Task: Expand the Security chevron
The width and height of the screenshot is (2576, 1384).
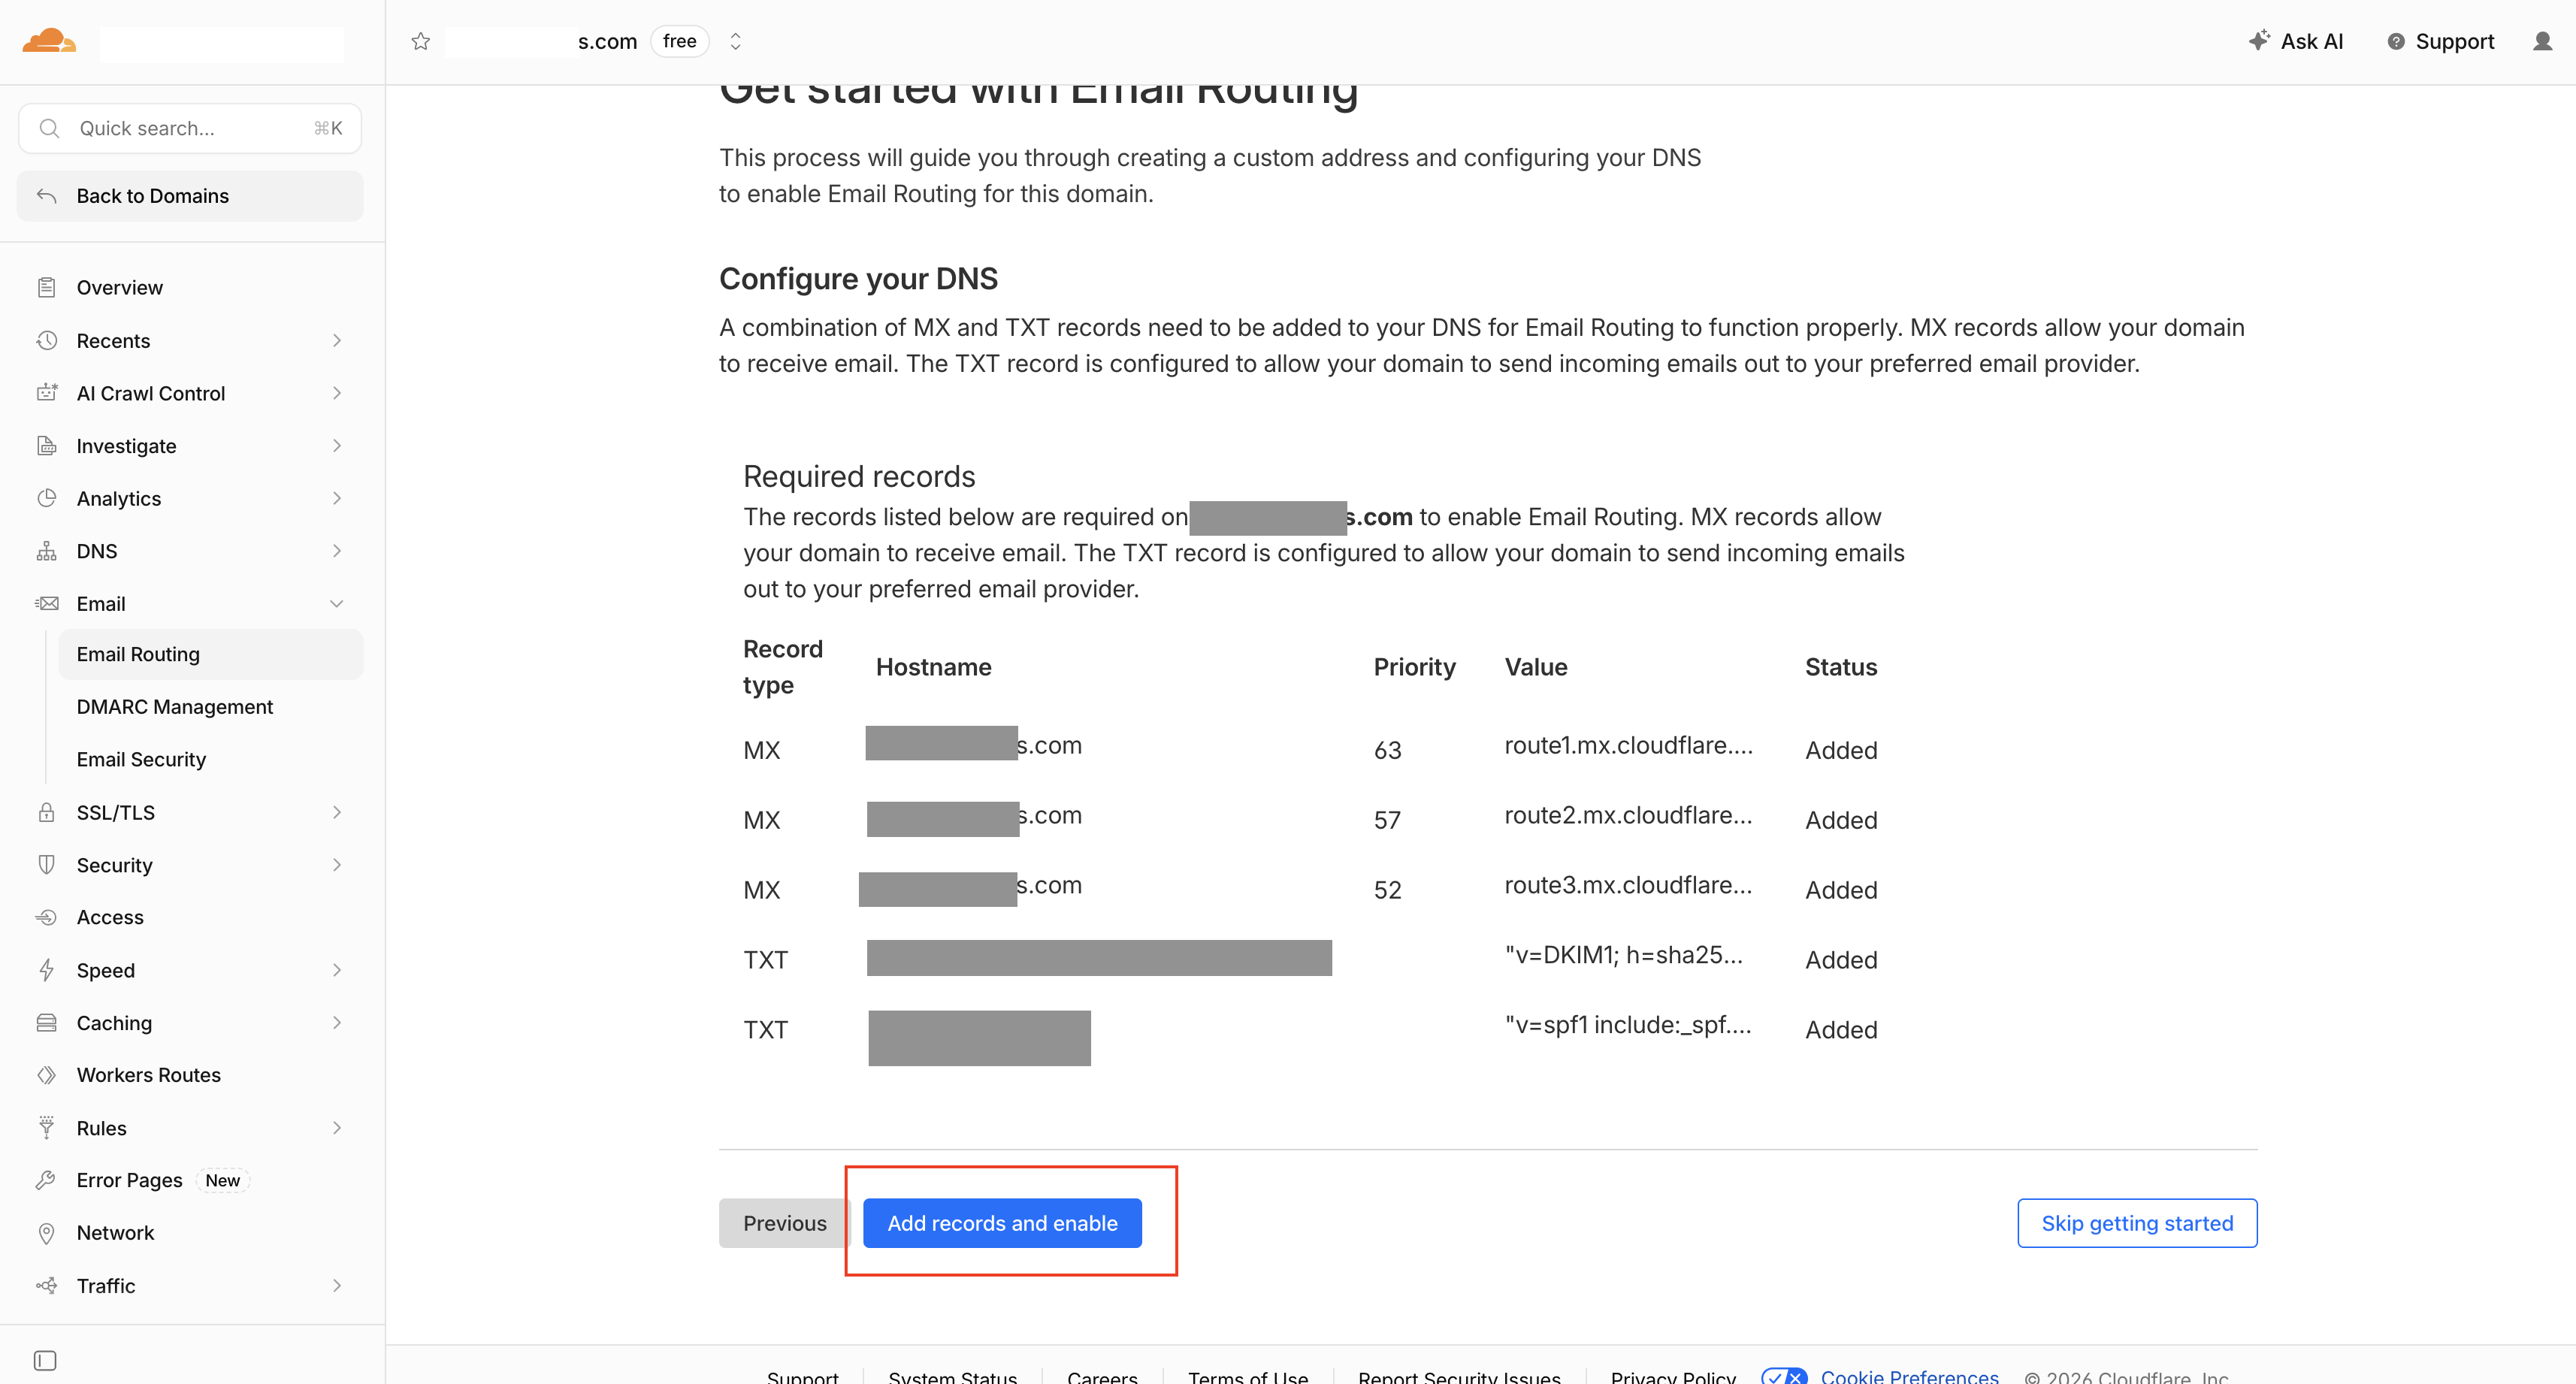Action: pos(337,865)
